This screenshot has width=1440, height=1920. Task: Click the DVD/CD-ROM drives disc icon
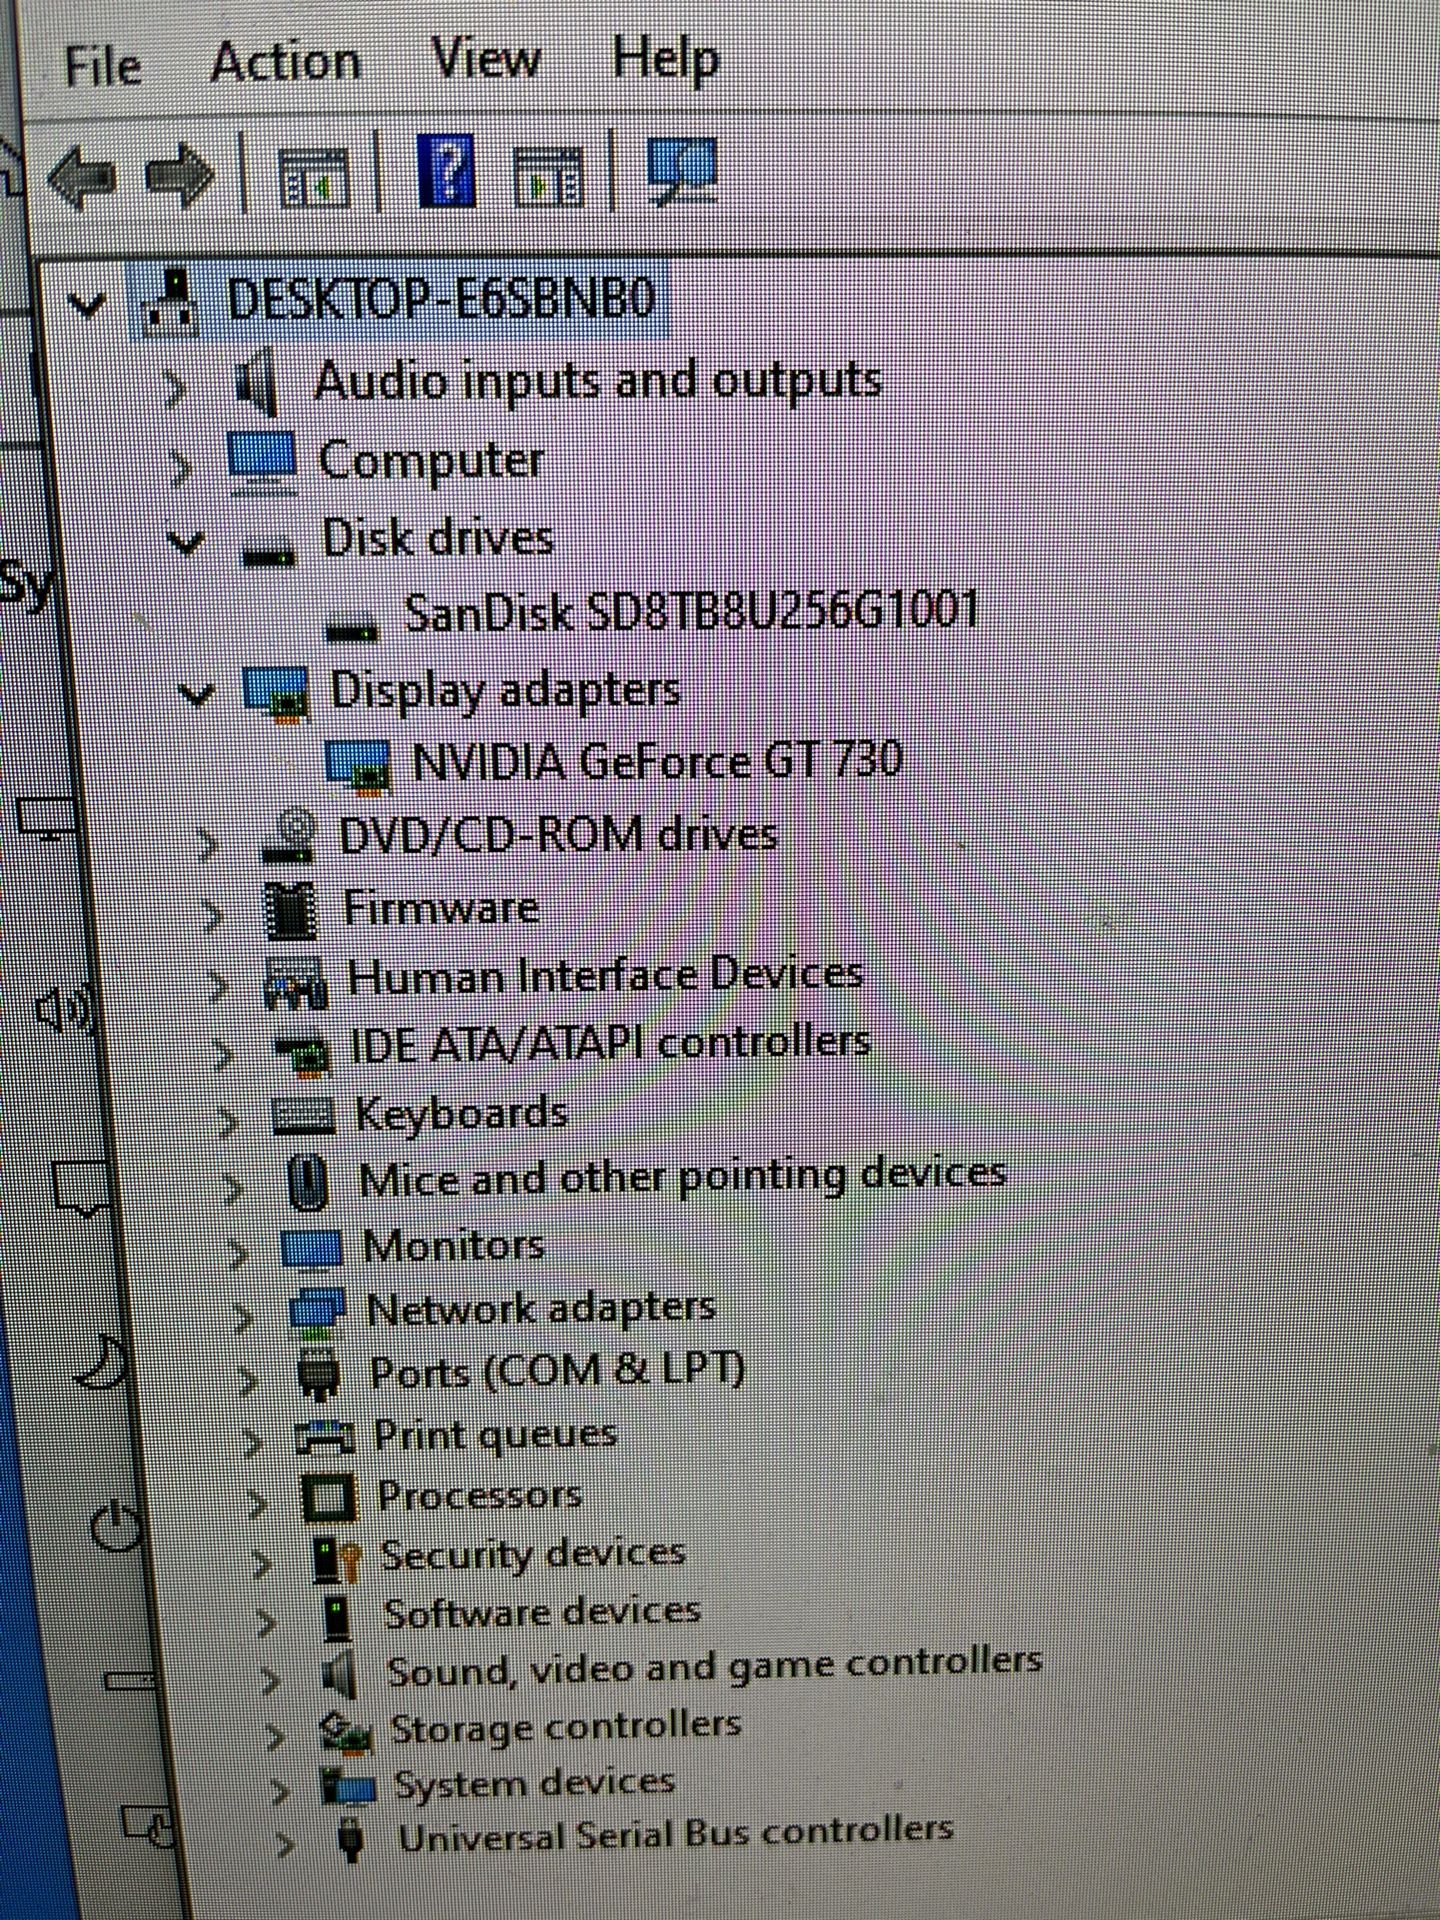pos(290,837)
